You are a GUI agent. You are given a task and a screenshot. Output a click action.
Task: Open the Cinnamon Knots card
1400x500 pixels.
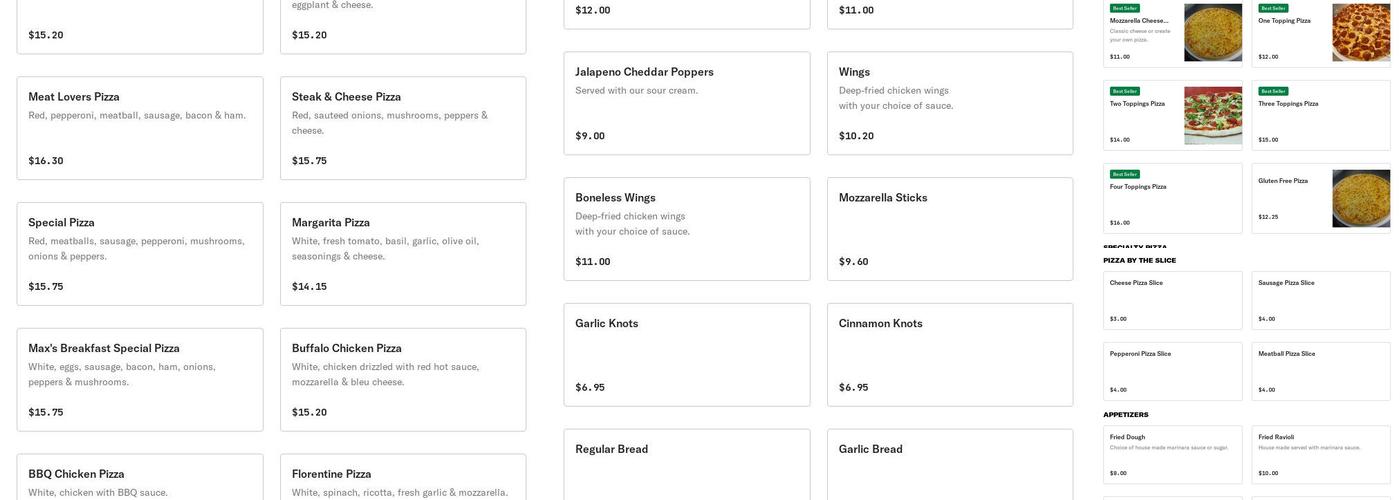tap(950, 355)
